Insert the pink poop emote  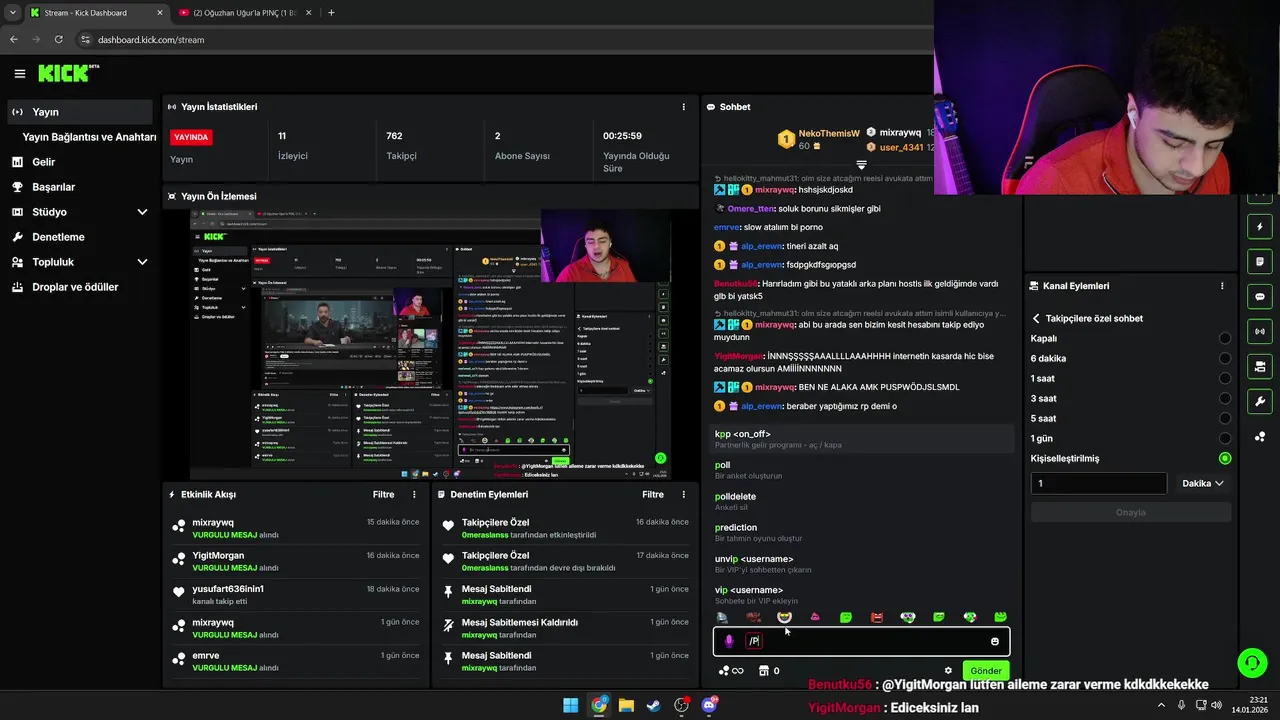(815, 617)
